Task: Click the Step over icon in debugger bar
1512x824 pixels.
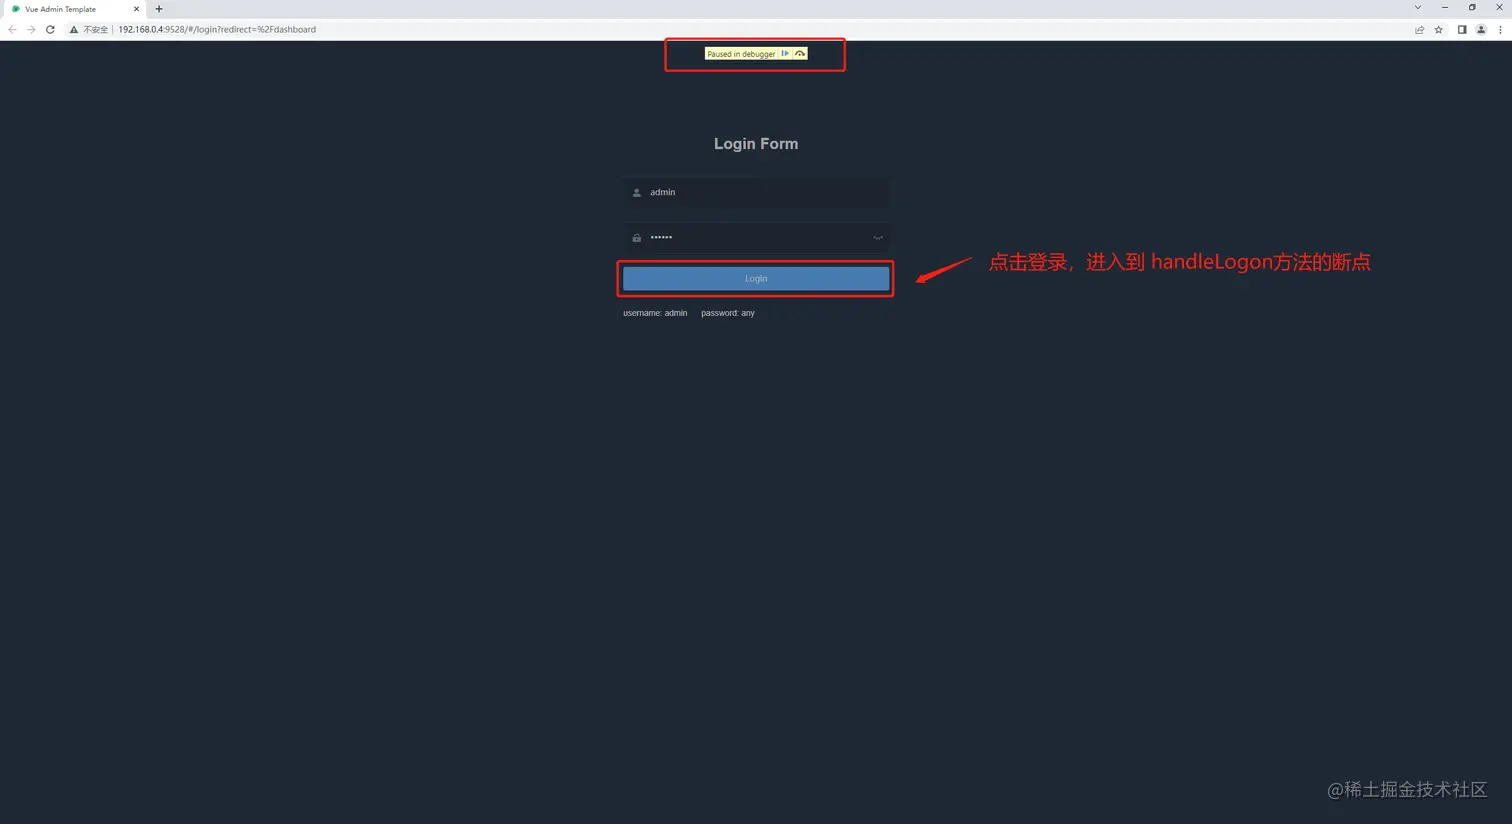Action: (800, 54)
